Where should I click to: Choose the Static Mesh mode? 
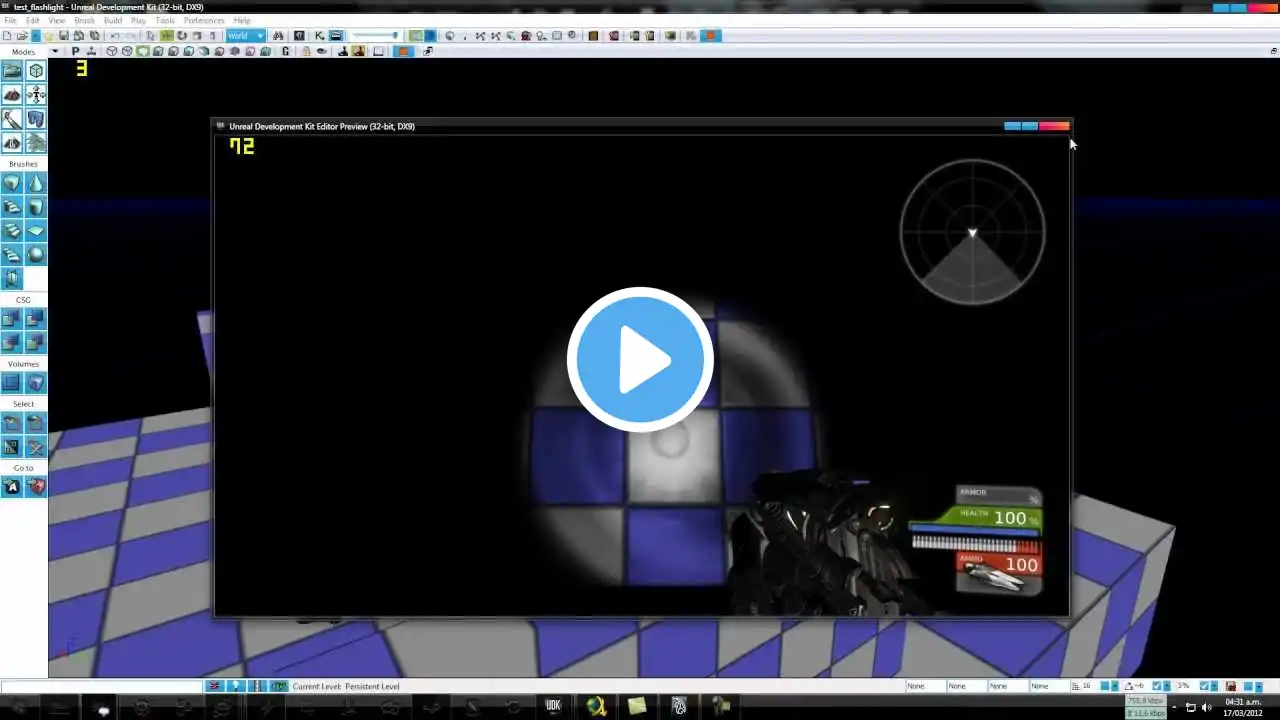tap(36, 119)
